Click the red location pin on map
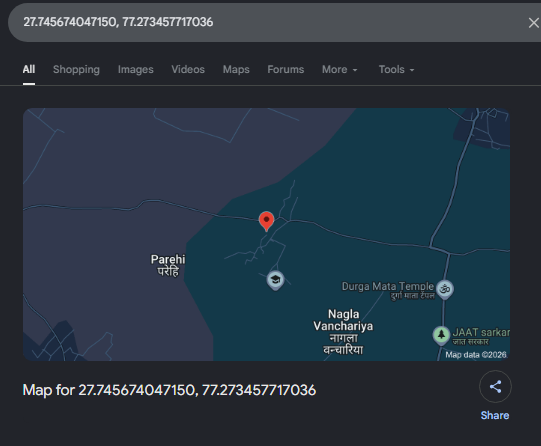The height and width of the screenshot is (446, 541). [x=266, y=221]
